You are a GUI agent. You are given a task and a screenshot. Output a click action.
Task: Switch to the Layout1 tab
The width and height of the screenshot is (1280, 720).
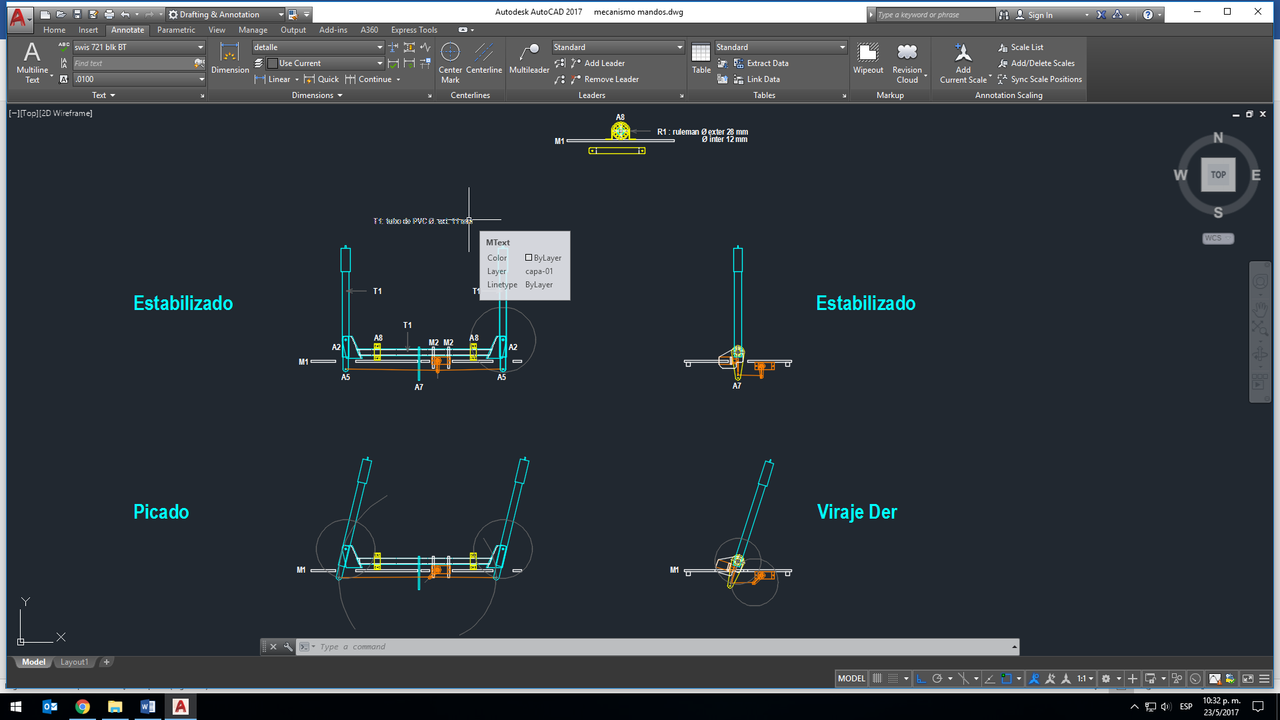(x=74, y=662)
